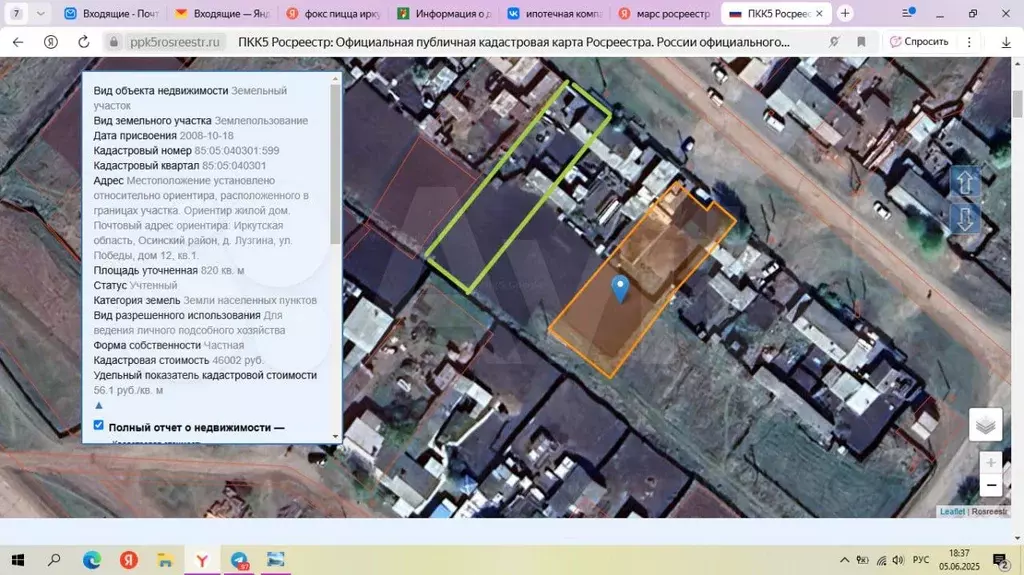The width and height of the screenshot is (1024, 575).
Task: Click Земли населенных пунктов category value
Action: (x=250, y=300)
